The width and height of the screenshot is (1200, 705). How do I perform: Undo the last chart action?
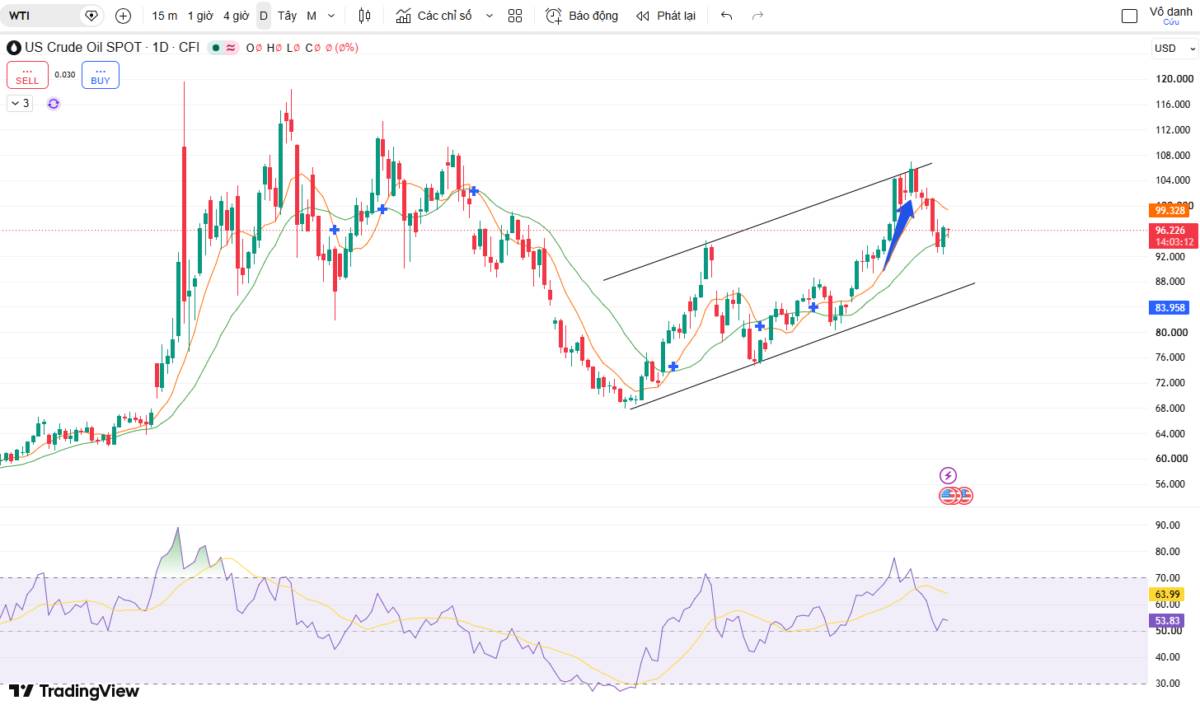[x=726, y=16]
